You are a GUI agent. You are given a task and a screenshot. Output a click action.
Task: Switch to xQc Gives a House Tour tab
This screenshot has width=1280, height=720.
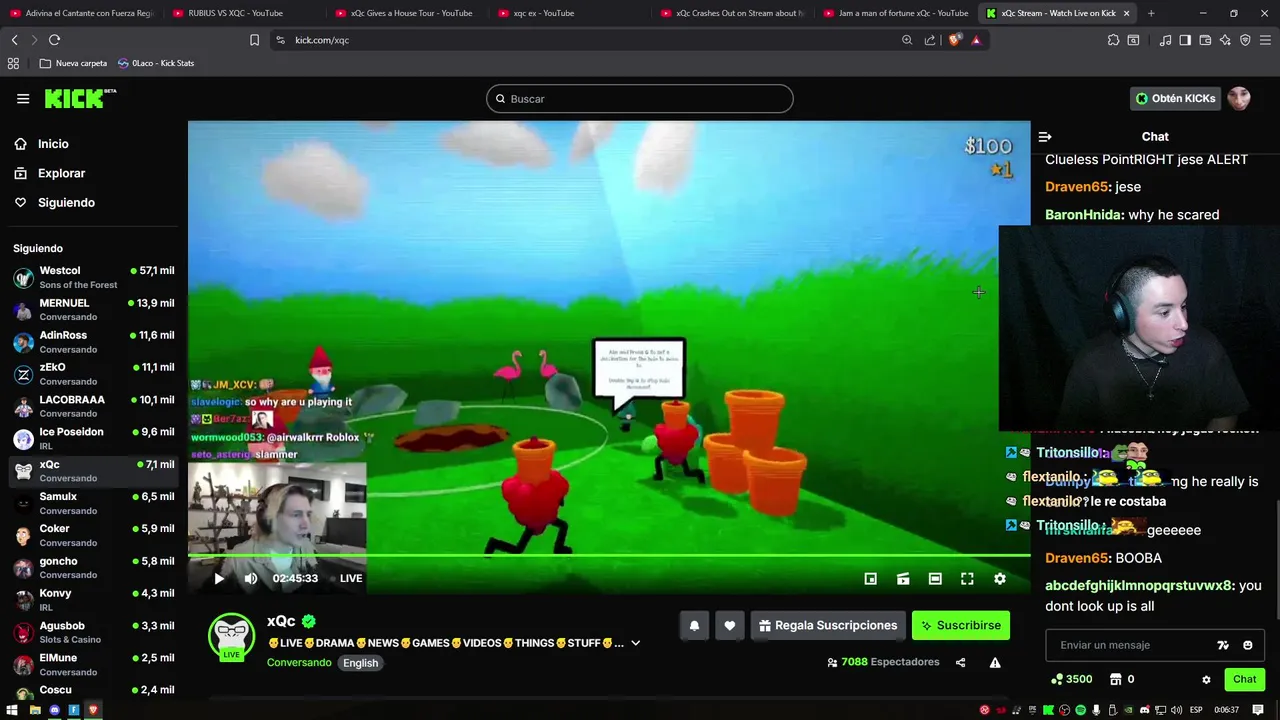(405, 13)
